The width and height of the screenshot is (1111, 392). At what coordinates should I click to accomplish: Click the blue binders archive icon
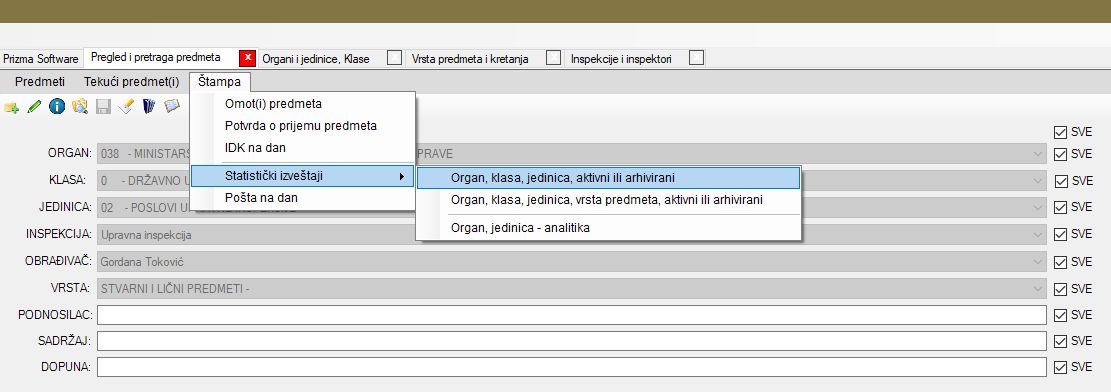[x=149, y=107]
